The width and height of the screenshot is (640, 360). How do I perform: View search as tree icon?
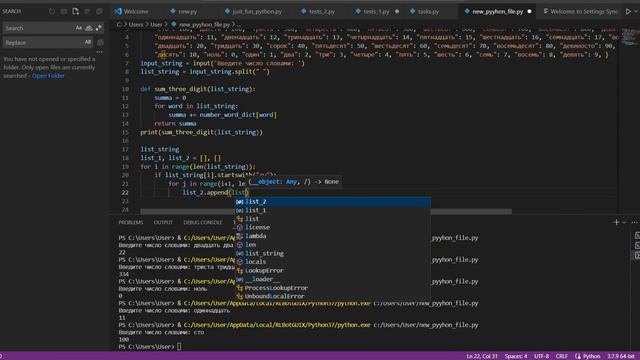point(87,11)
